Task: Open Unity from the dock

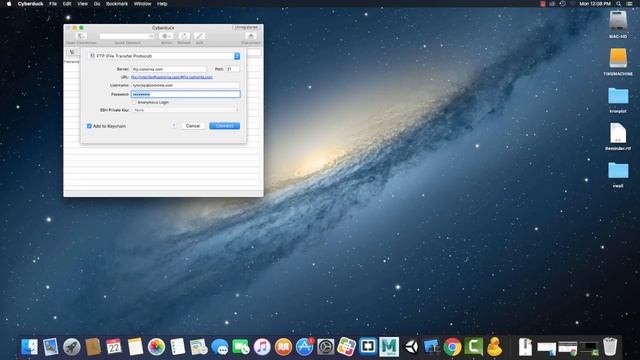Action: [411, 347]
